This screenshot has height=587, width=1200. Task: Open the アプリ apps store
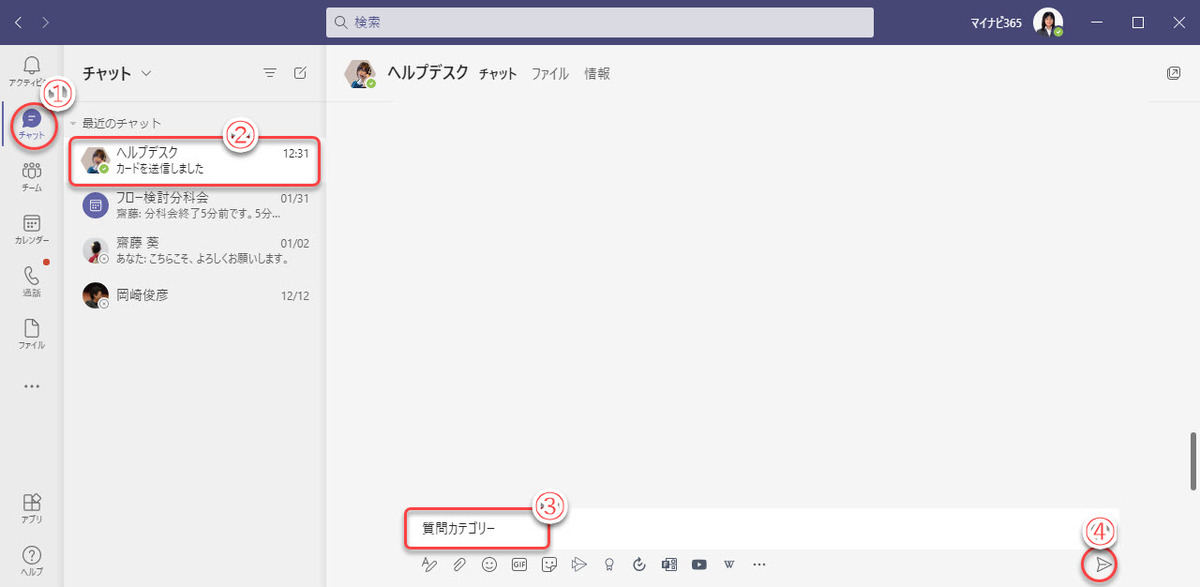click(x=31, y=508)
